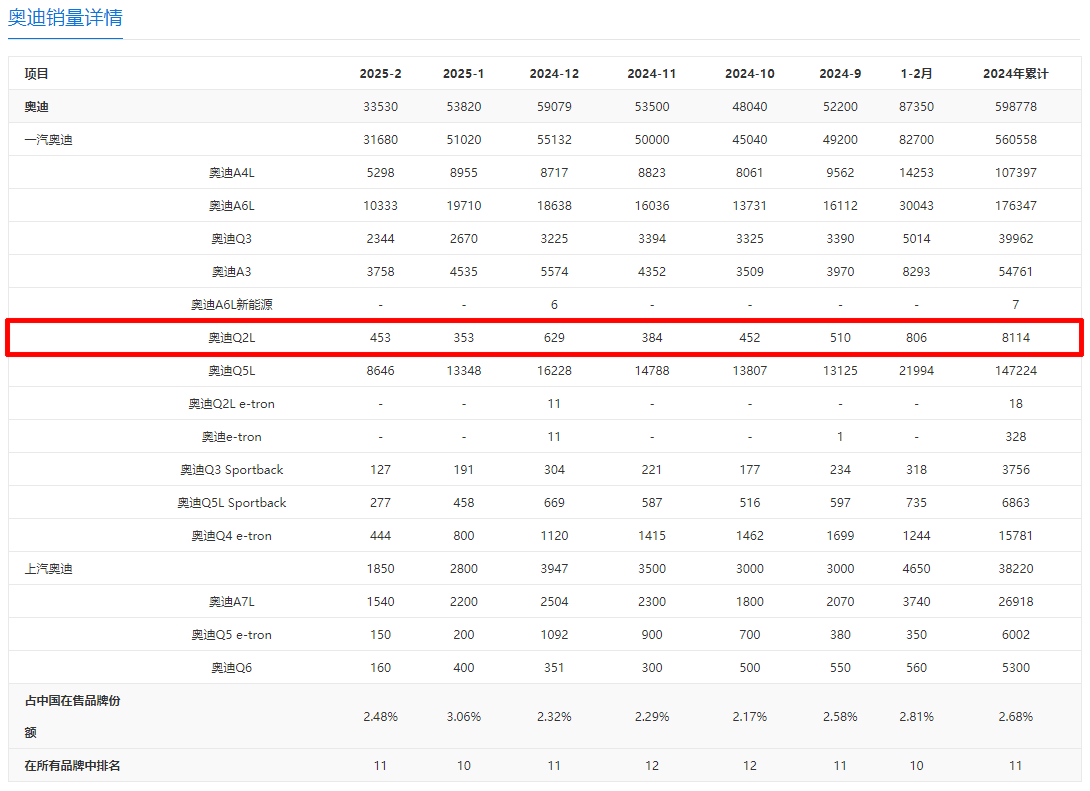Select the 2024-10 column header
This screenshot has height=791, width=1090.
tap(749, 74)
